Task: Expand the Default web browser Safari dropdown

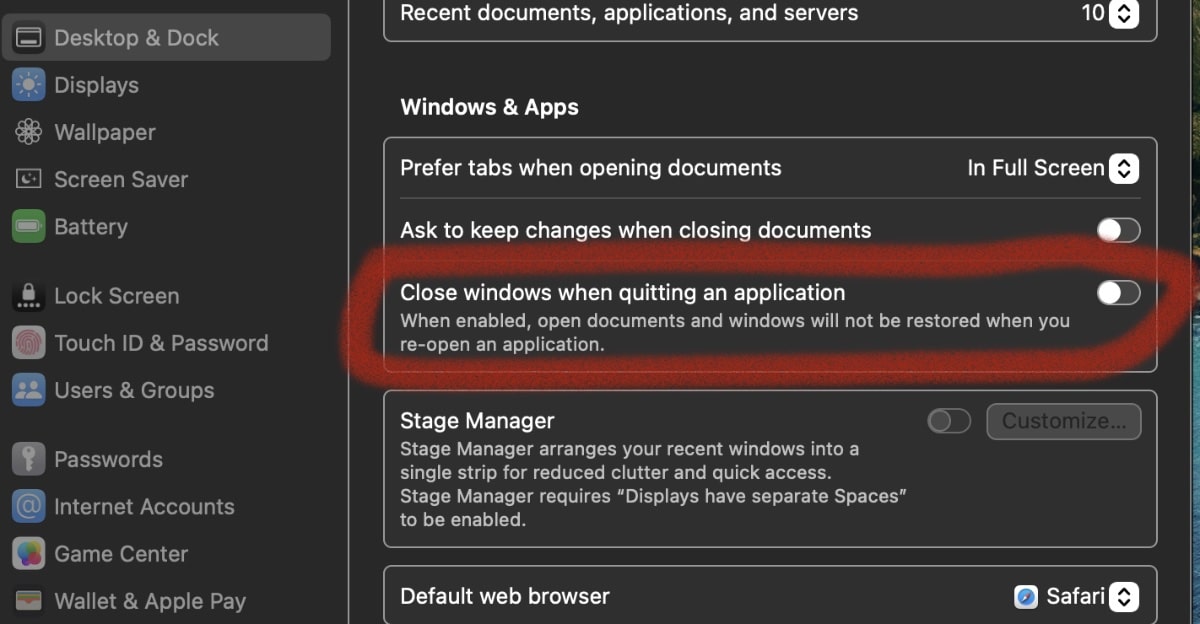Action: 1124,597
